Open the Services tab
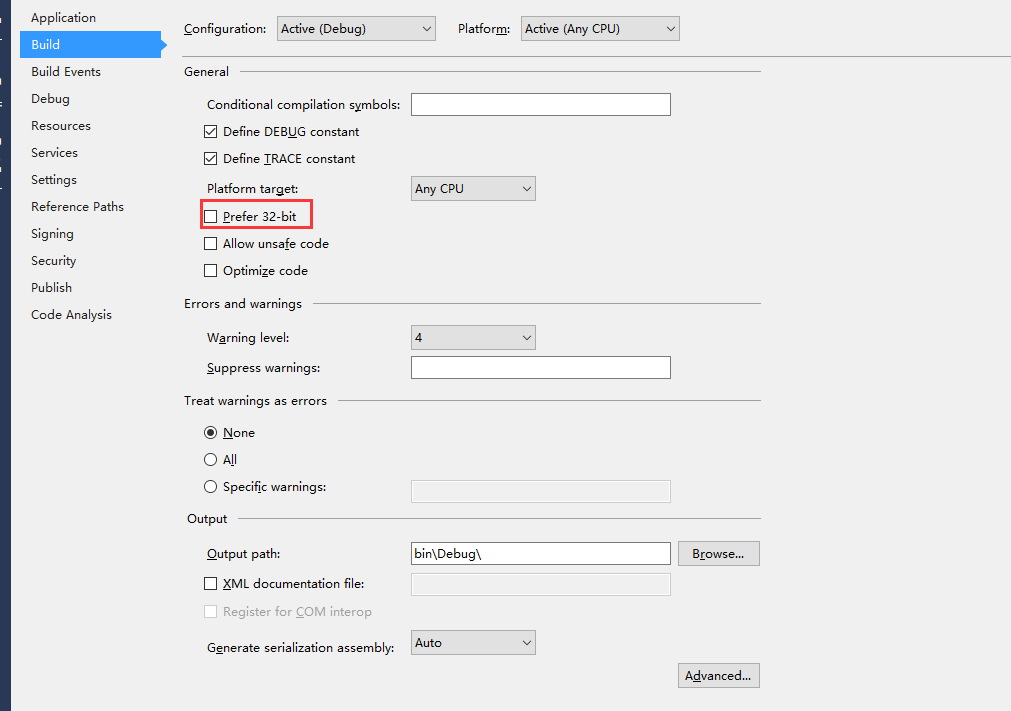1011x711 pixels. click(x=54, y=153)
